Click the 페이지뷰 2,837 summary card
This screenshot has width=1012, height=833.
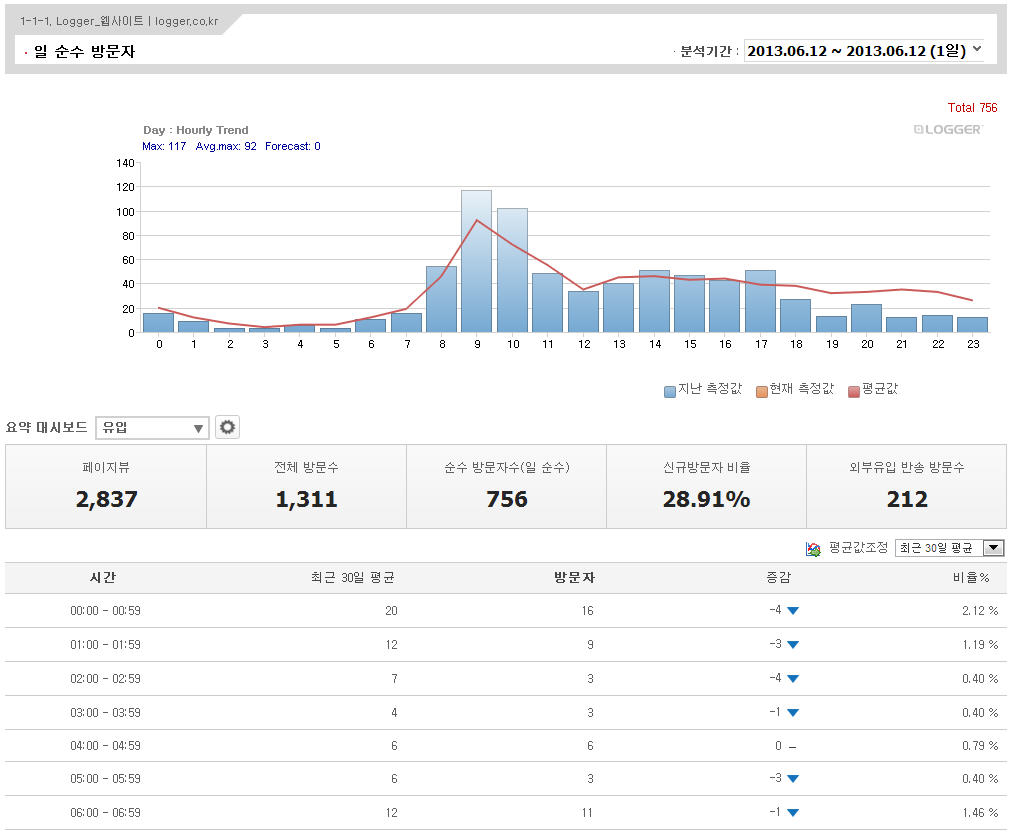click(x=106, y=487)
